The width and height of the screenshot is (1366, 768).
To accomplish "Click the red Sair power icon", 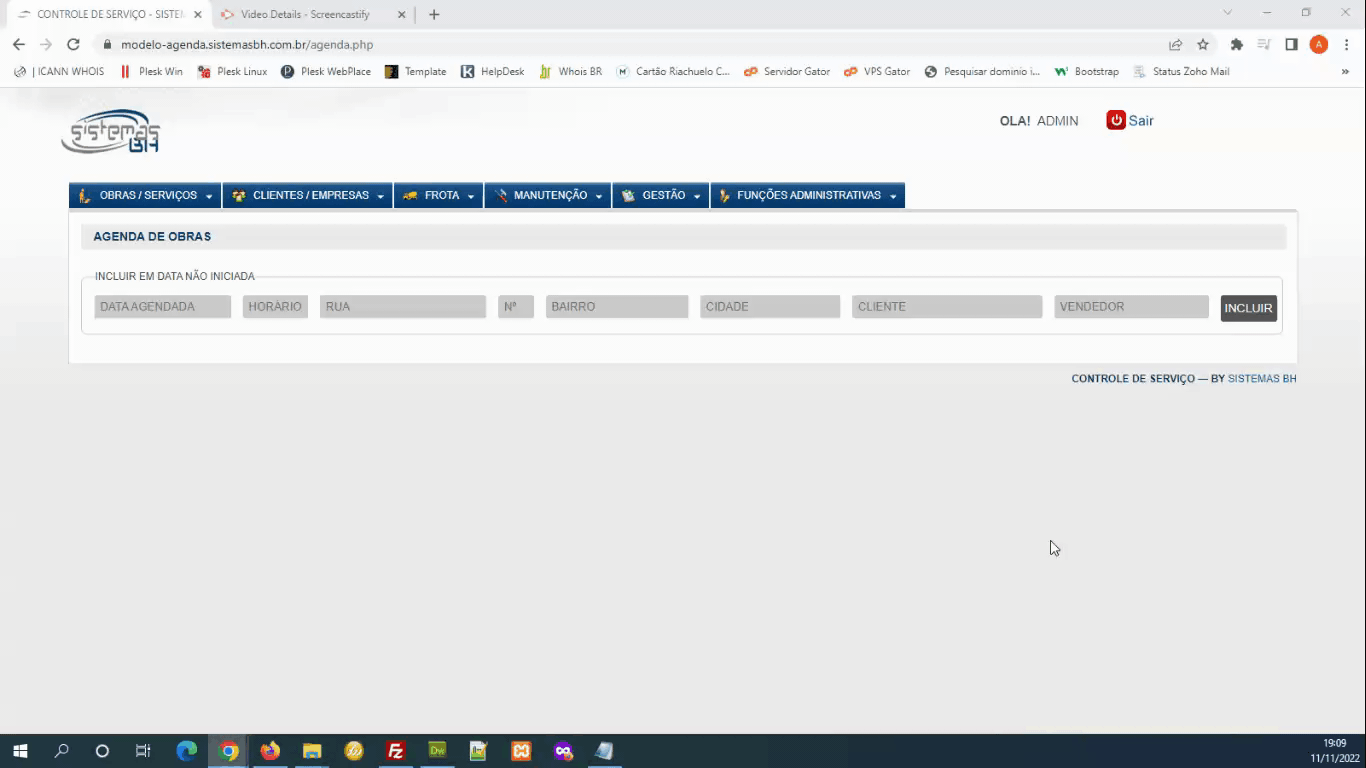I will pyautogui.click(x=1116, y=120).
